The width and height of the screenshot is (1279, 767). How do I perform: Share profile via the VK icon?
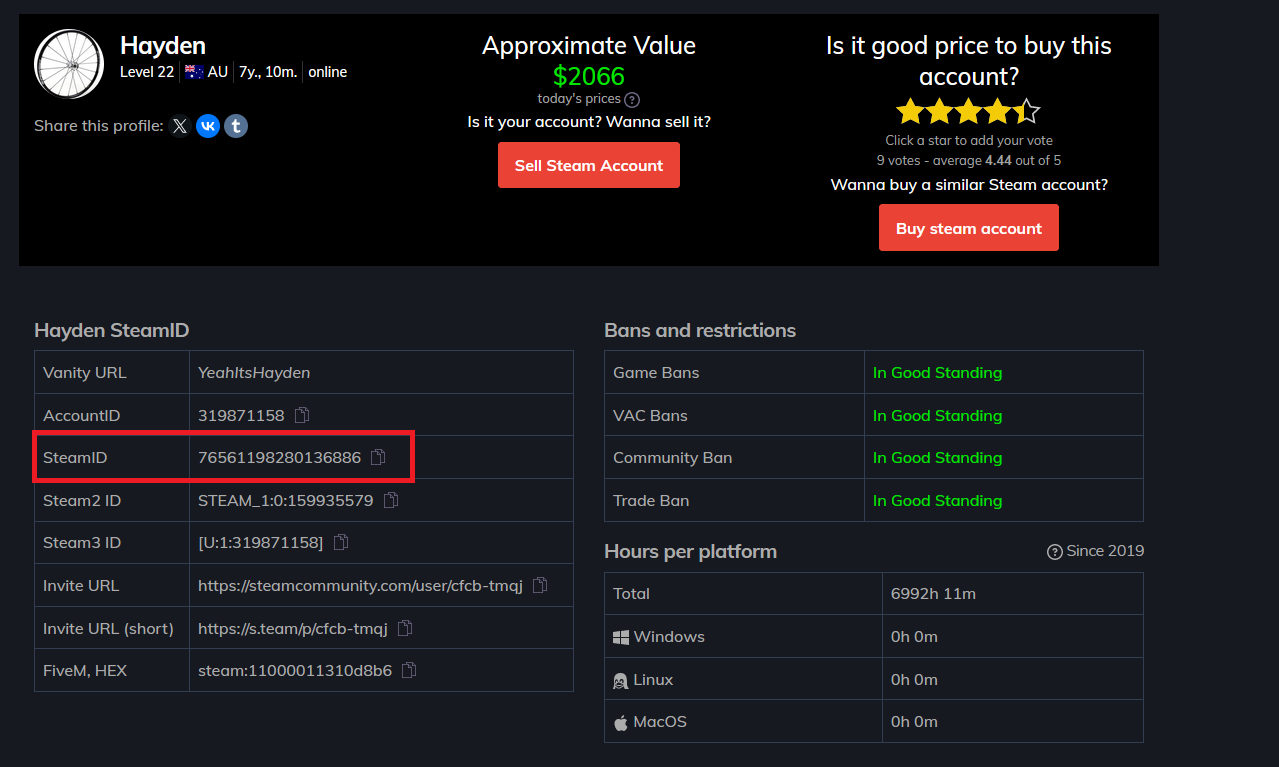(x=207, y=126)
